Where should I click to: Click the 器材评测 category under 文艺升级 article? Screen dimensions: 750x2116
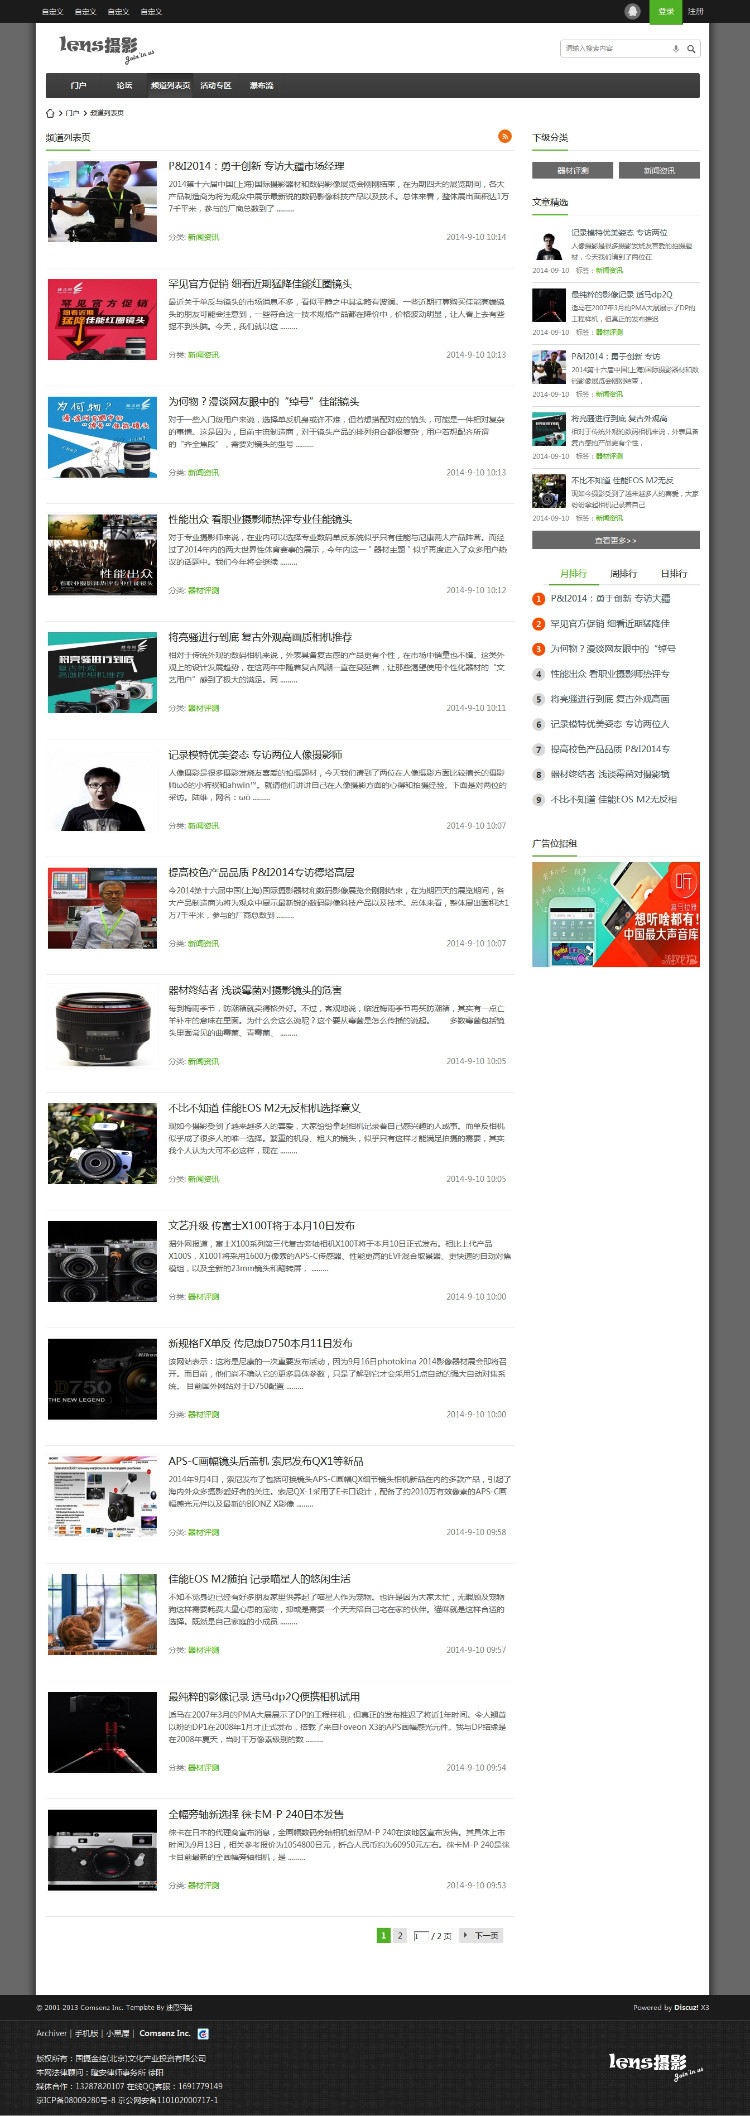click(x=204, y=1296)
